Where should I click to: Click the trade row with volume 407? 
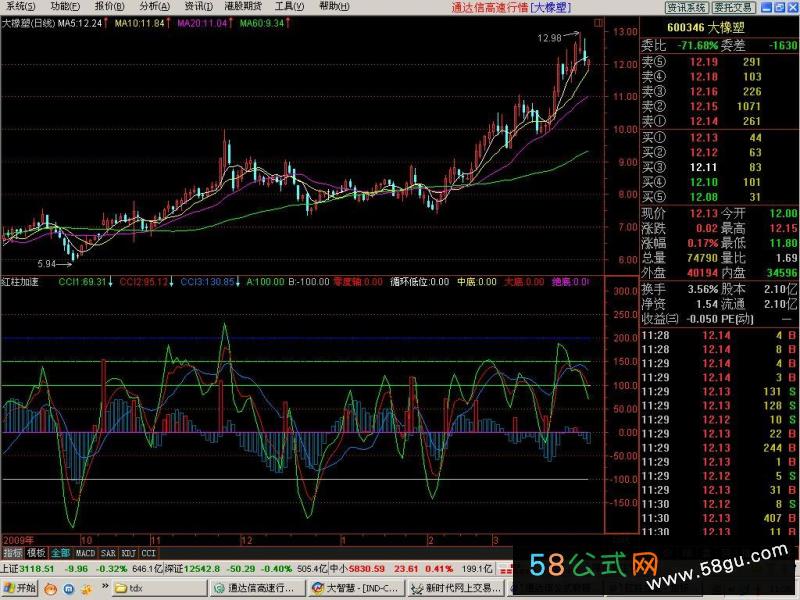(x=718, y=518)
